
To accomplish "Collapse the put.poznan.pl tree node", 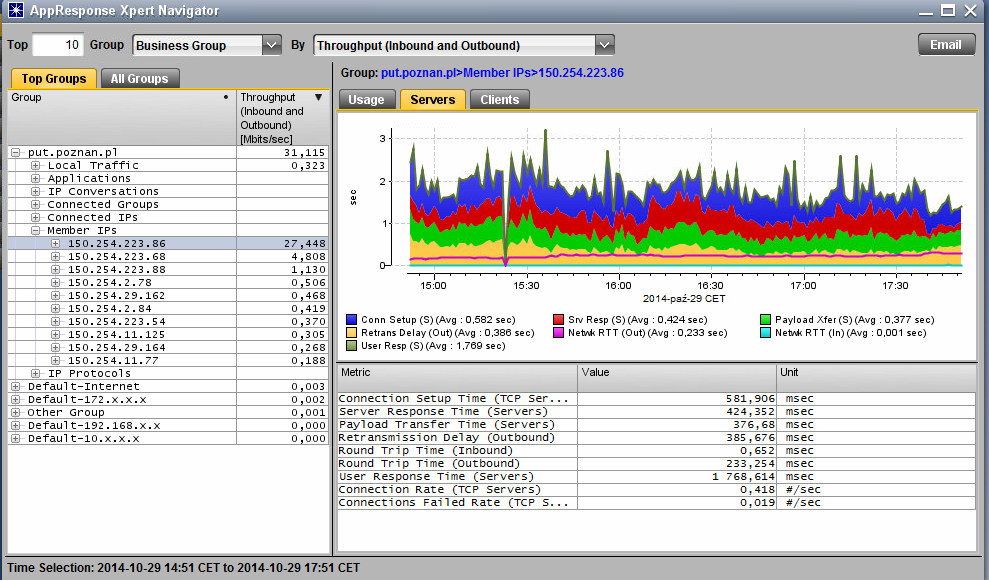I will click(x=15, y=153).
